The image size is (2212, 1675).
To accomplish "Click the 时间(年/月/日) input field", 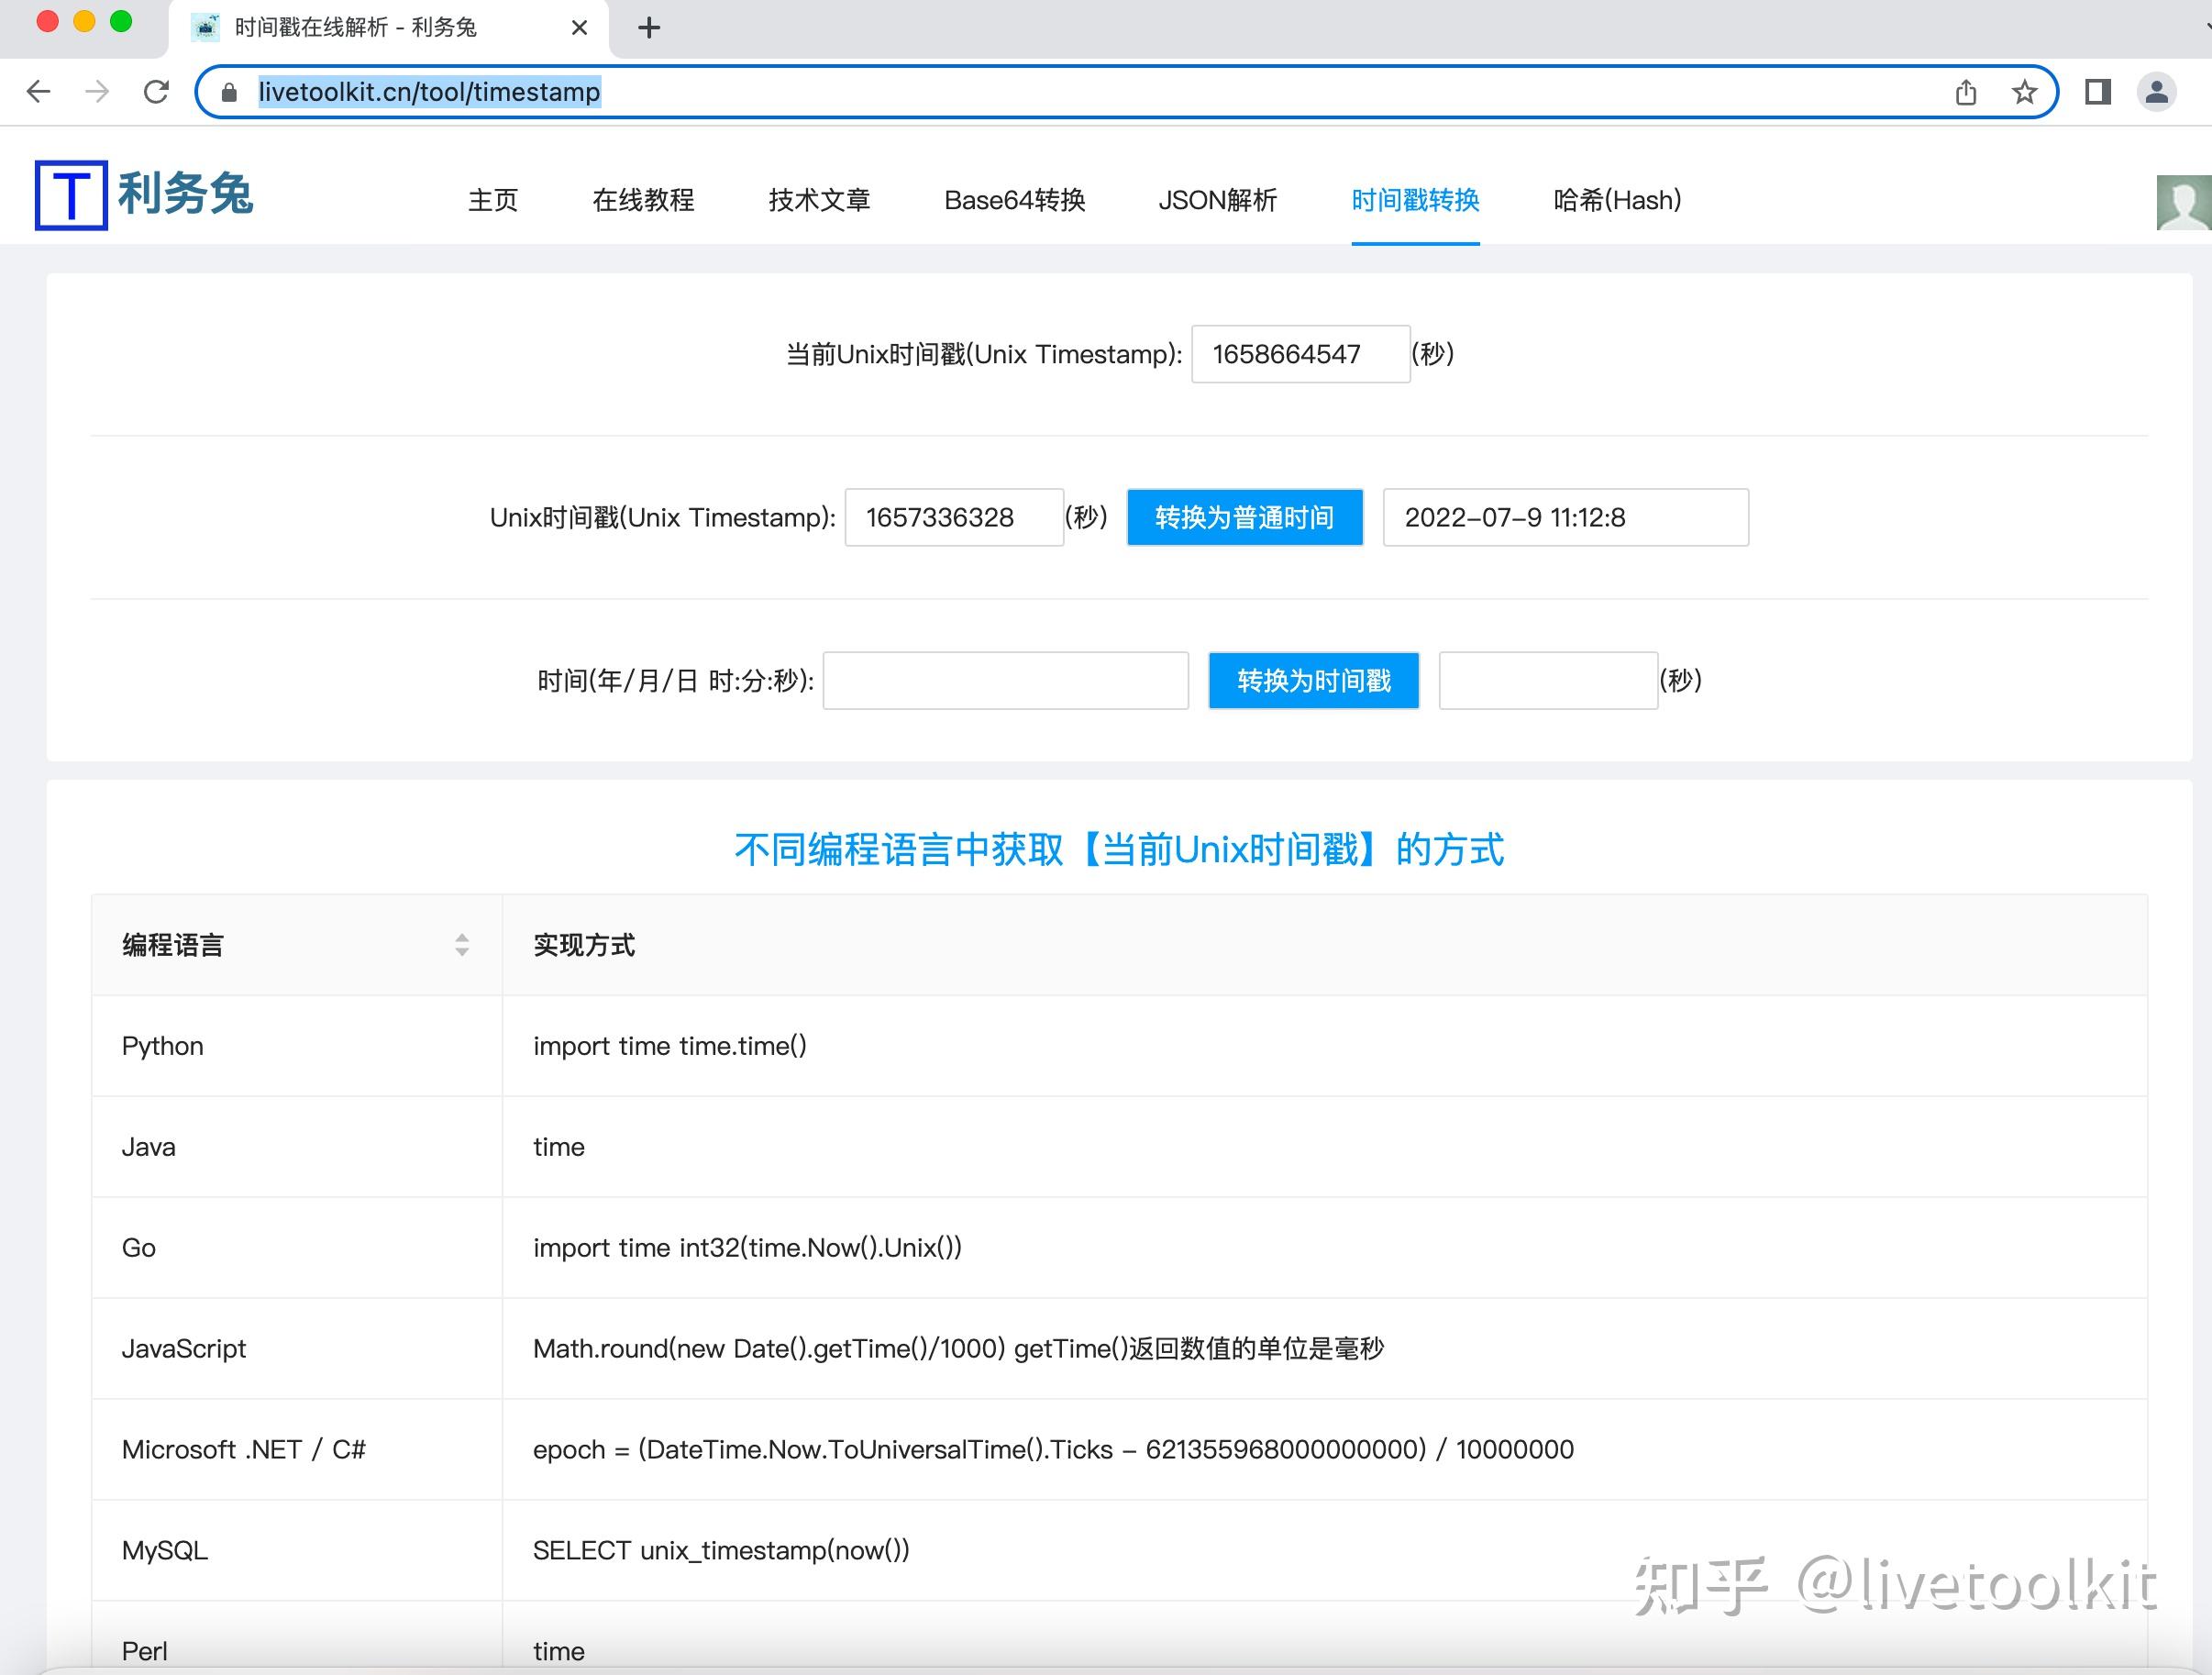I will [1006, 681].
